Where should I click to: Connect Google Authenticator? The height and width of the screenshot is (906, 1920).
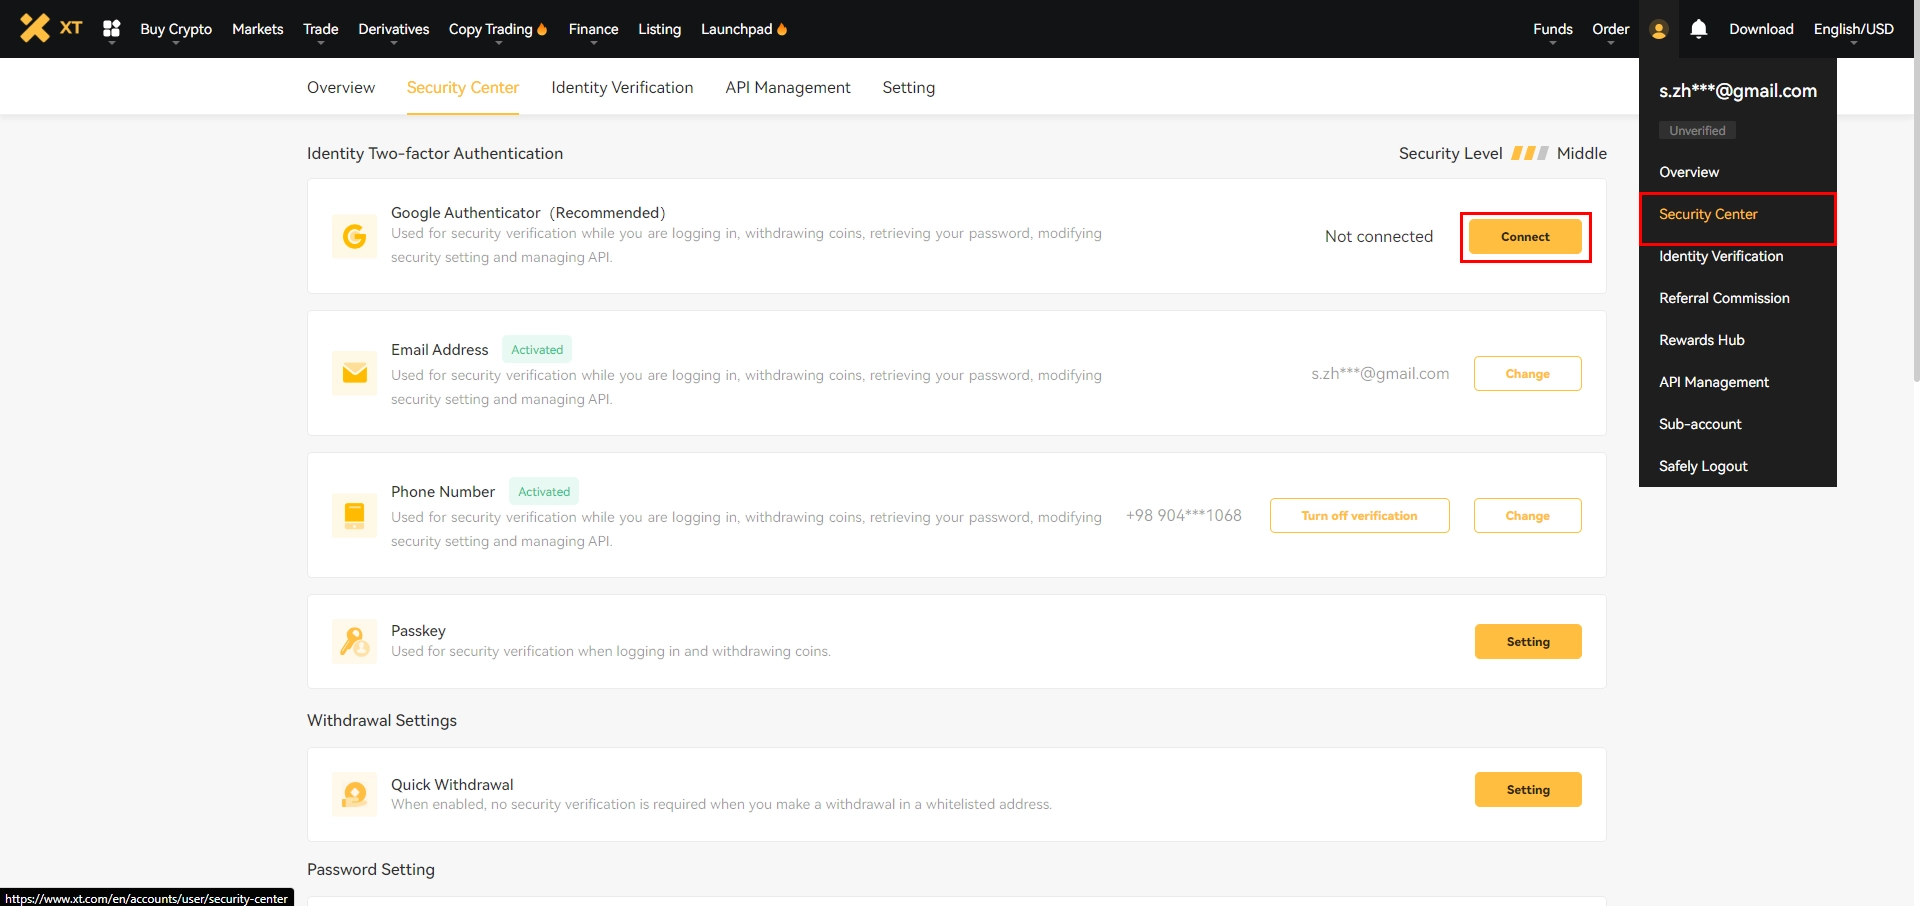(1525, 237)
